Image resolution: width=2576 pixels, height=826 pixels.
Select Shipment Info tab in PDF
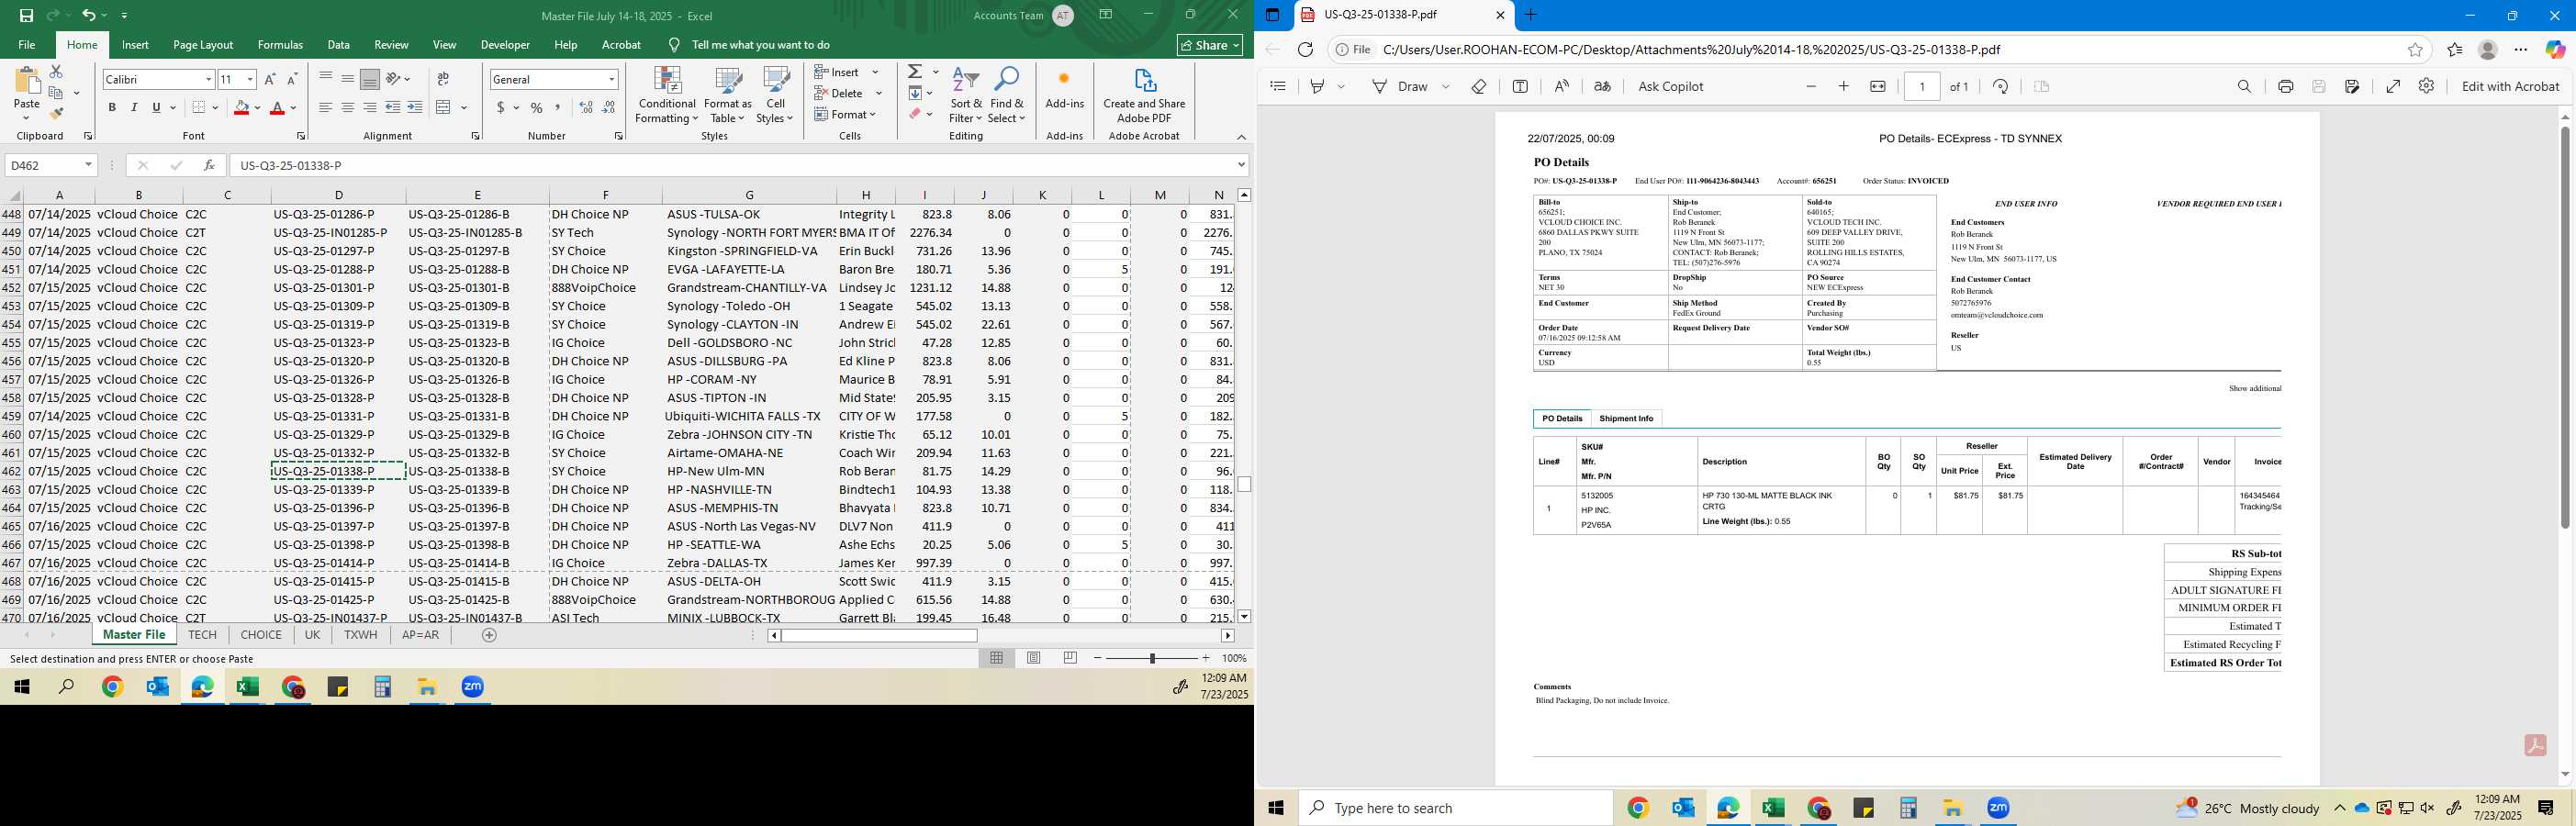(1626, 418)
